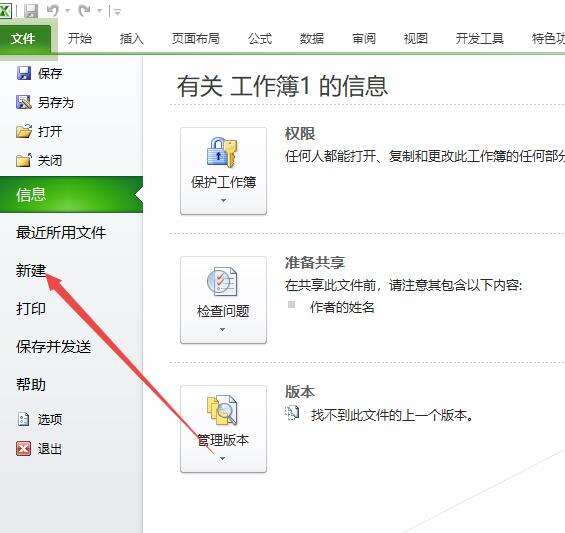
Task: Open 最近所用文件 (Recent Files)
Action: pyautogui.click(x=61, y=232)
